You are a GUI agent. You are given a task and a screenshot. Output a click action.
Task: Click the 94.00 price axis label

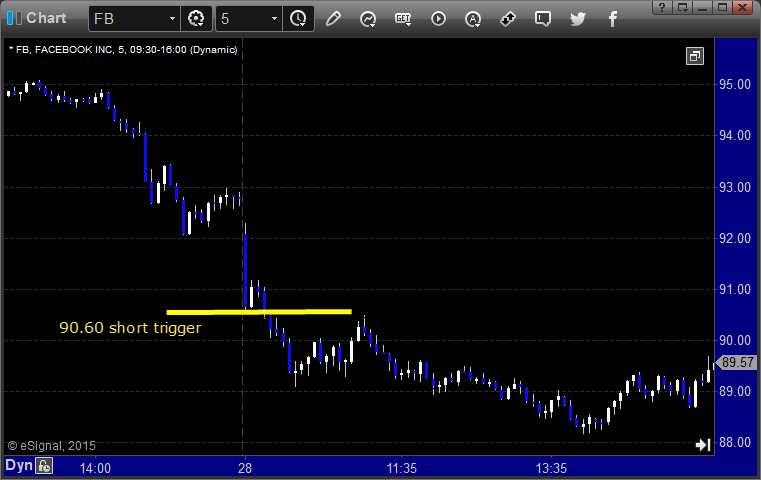pos(735,135)
